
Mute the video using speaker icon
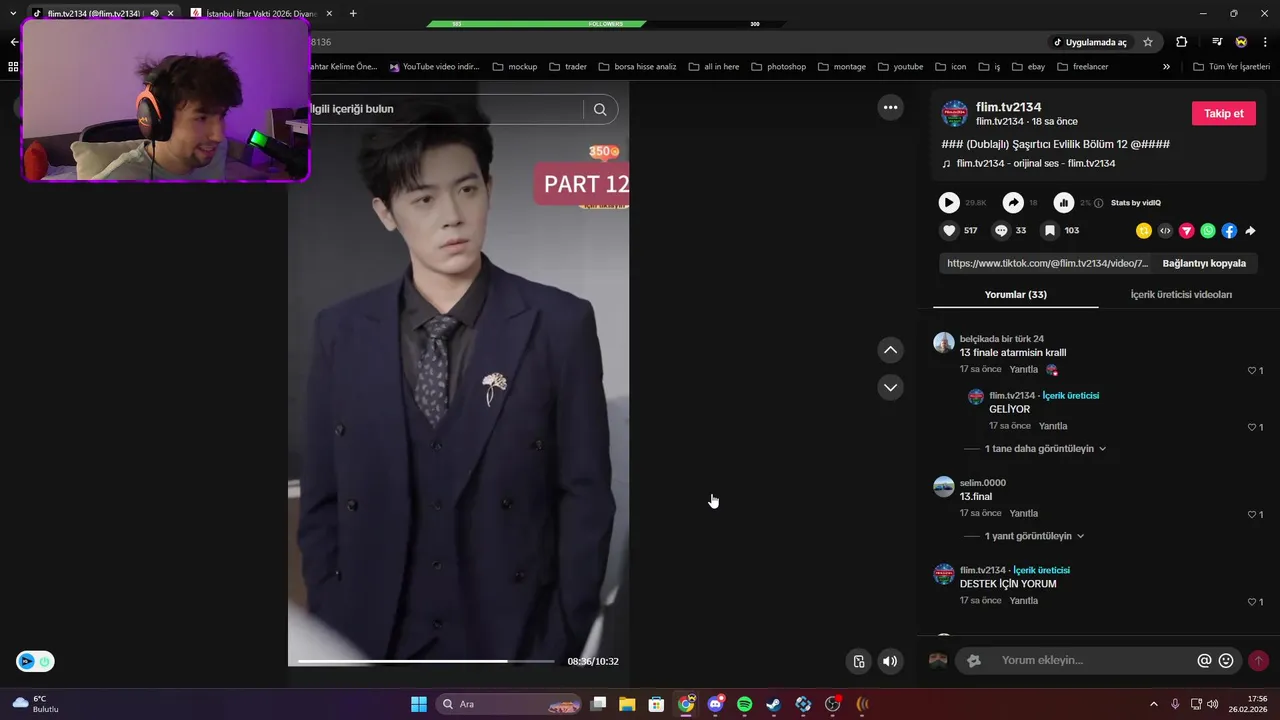coord(889,661)
